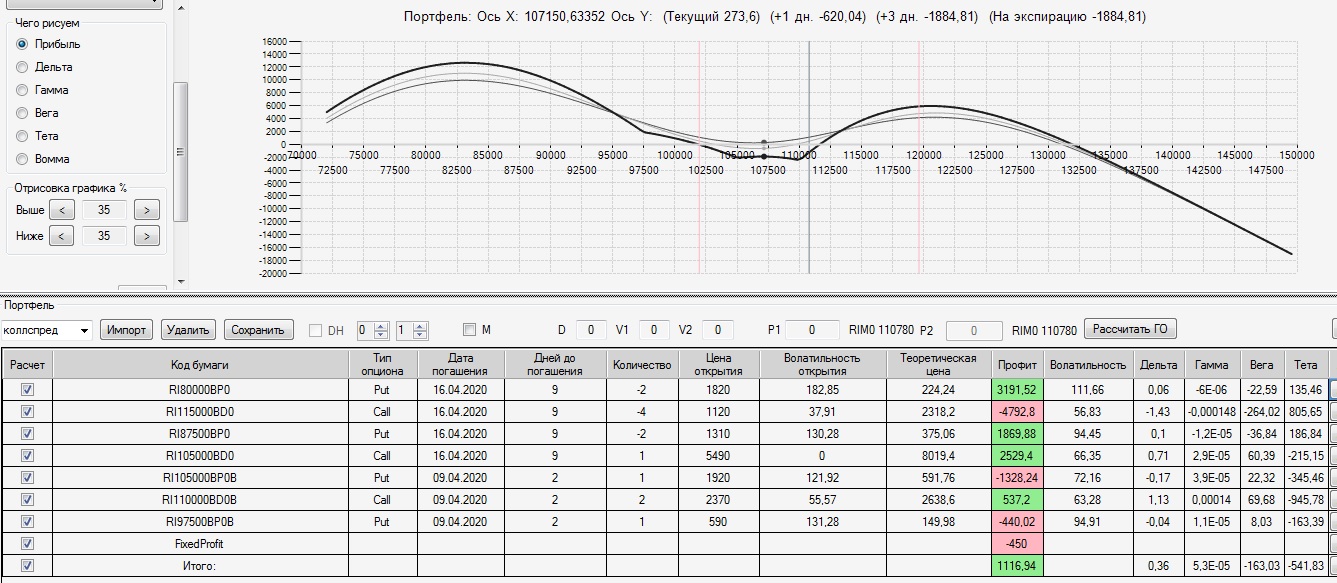The image size is (1337, 583).
Task: Uncheck Расчет for Итого row
Action: tap(27, 566)
